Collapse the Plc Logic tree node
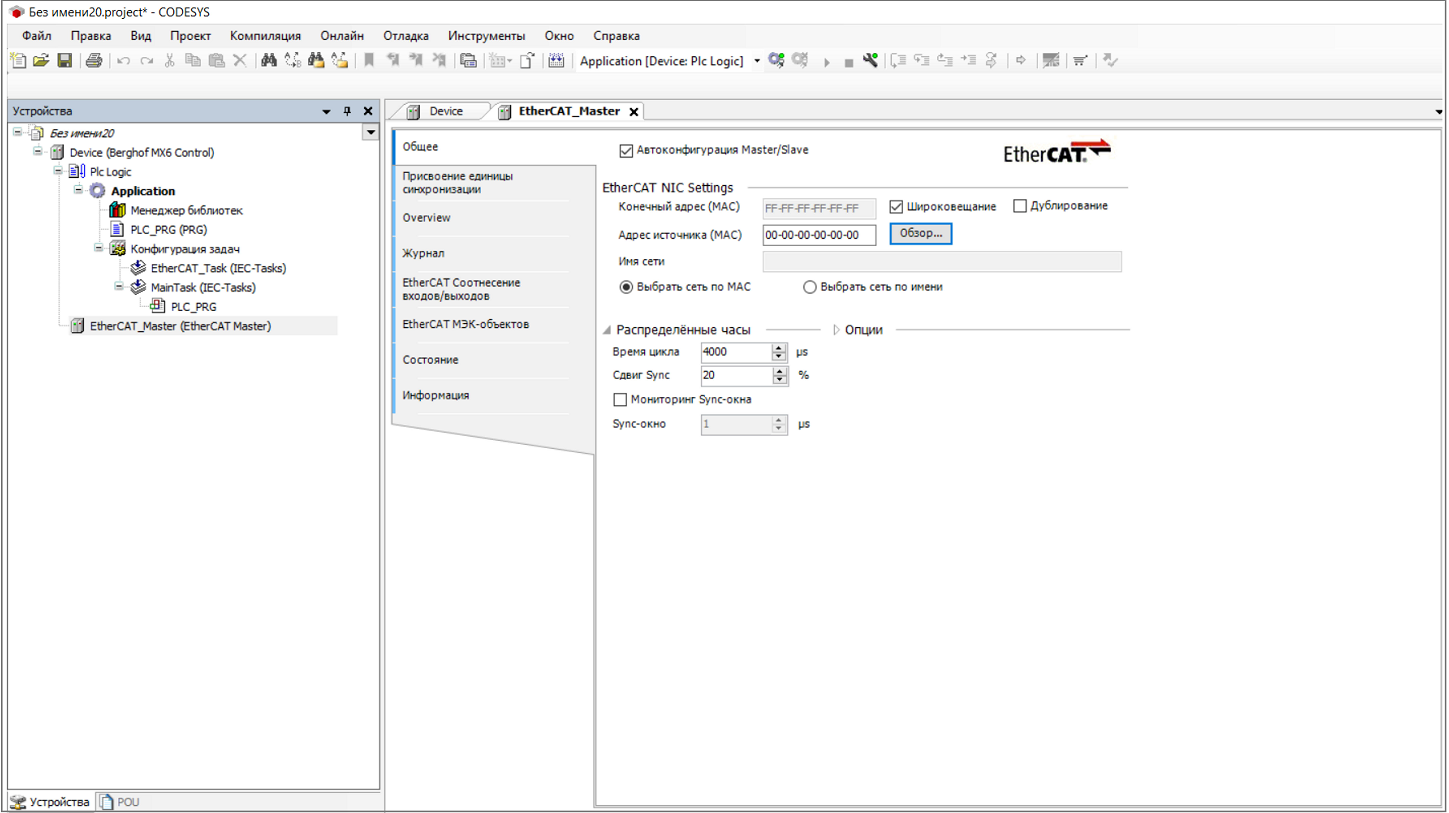Viewport: 1449px width, 813px height. 58,171
